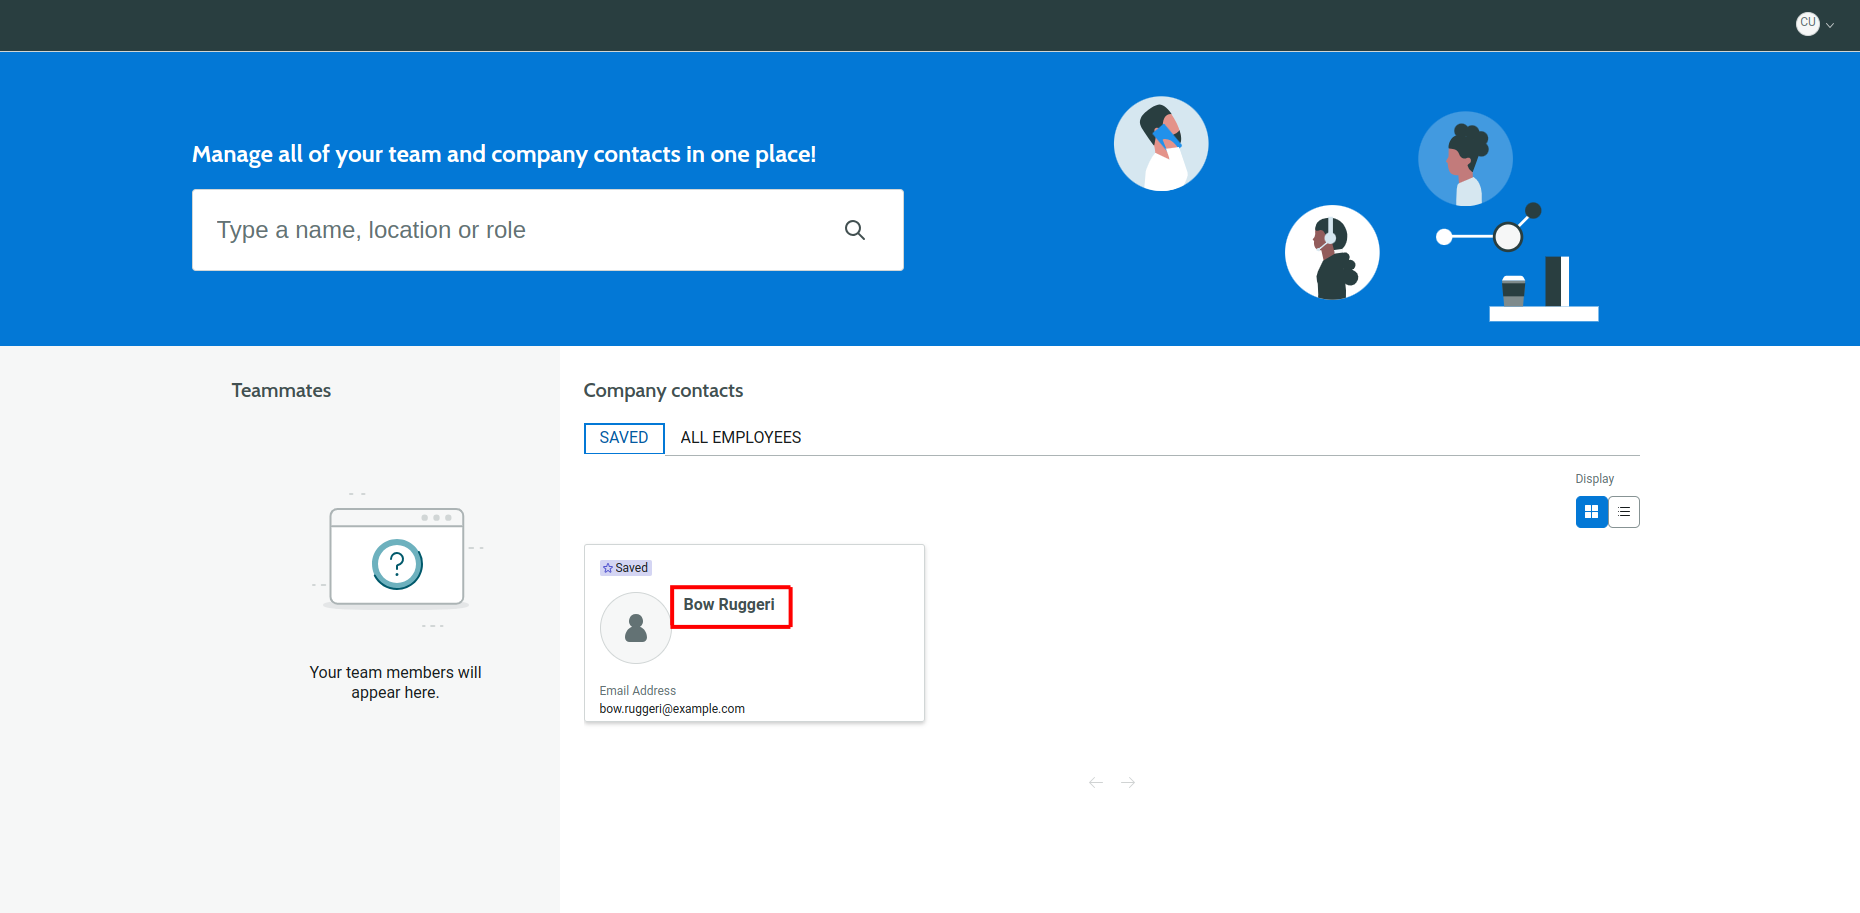Open the CU user avatar menu
Screen dimensions: 1860x913
pyautogui.click(x=1807, y=23)
